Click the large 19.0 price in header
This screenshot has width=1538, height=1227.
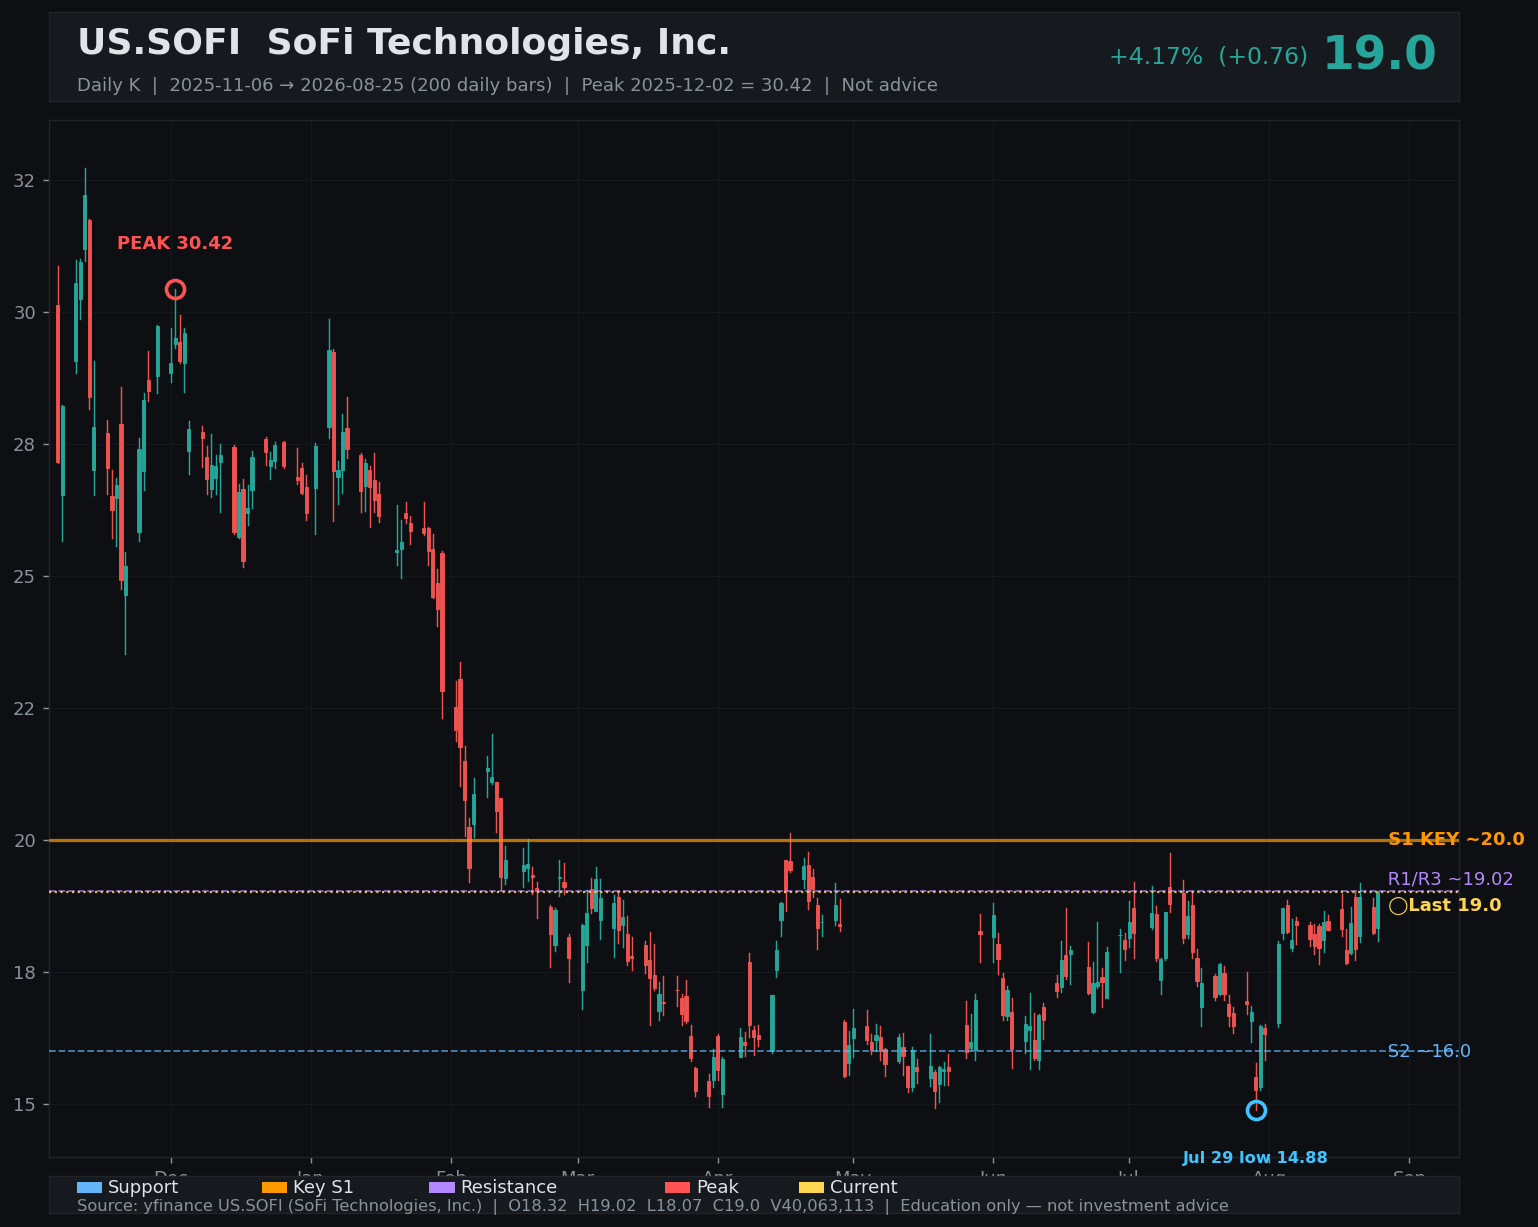click(1379, 54)
